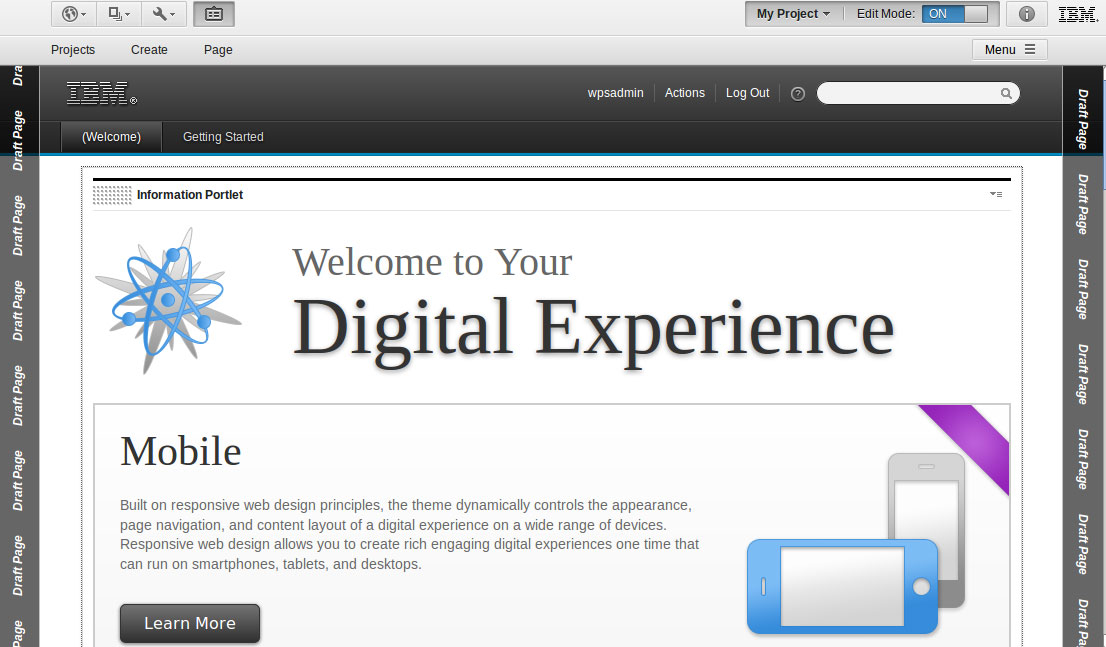Click the globe site management toolbar icon
Viewport: 1106px width, 647px height.
pos(68,14)
